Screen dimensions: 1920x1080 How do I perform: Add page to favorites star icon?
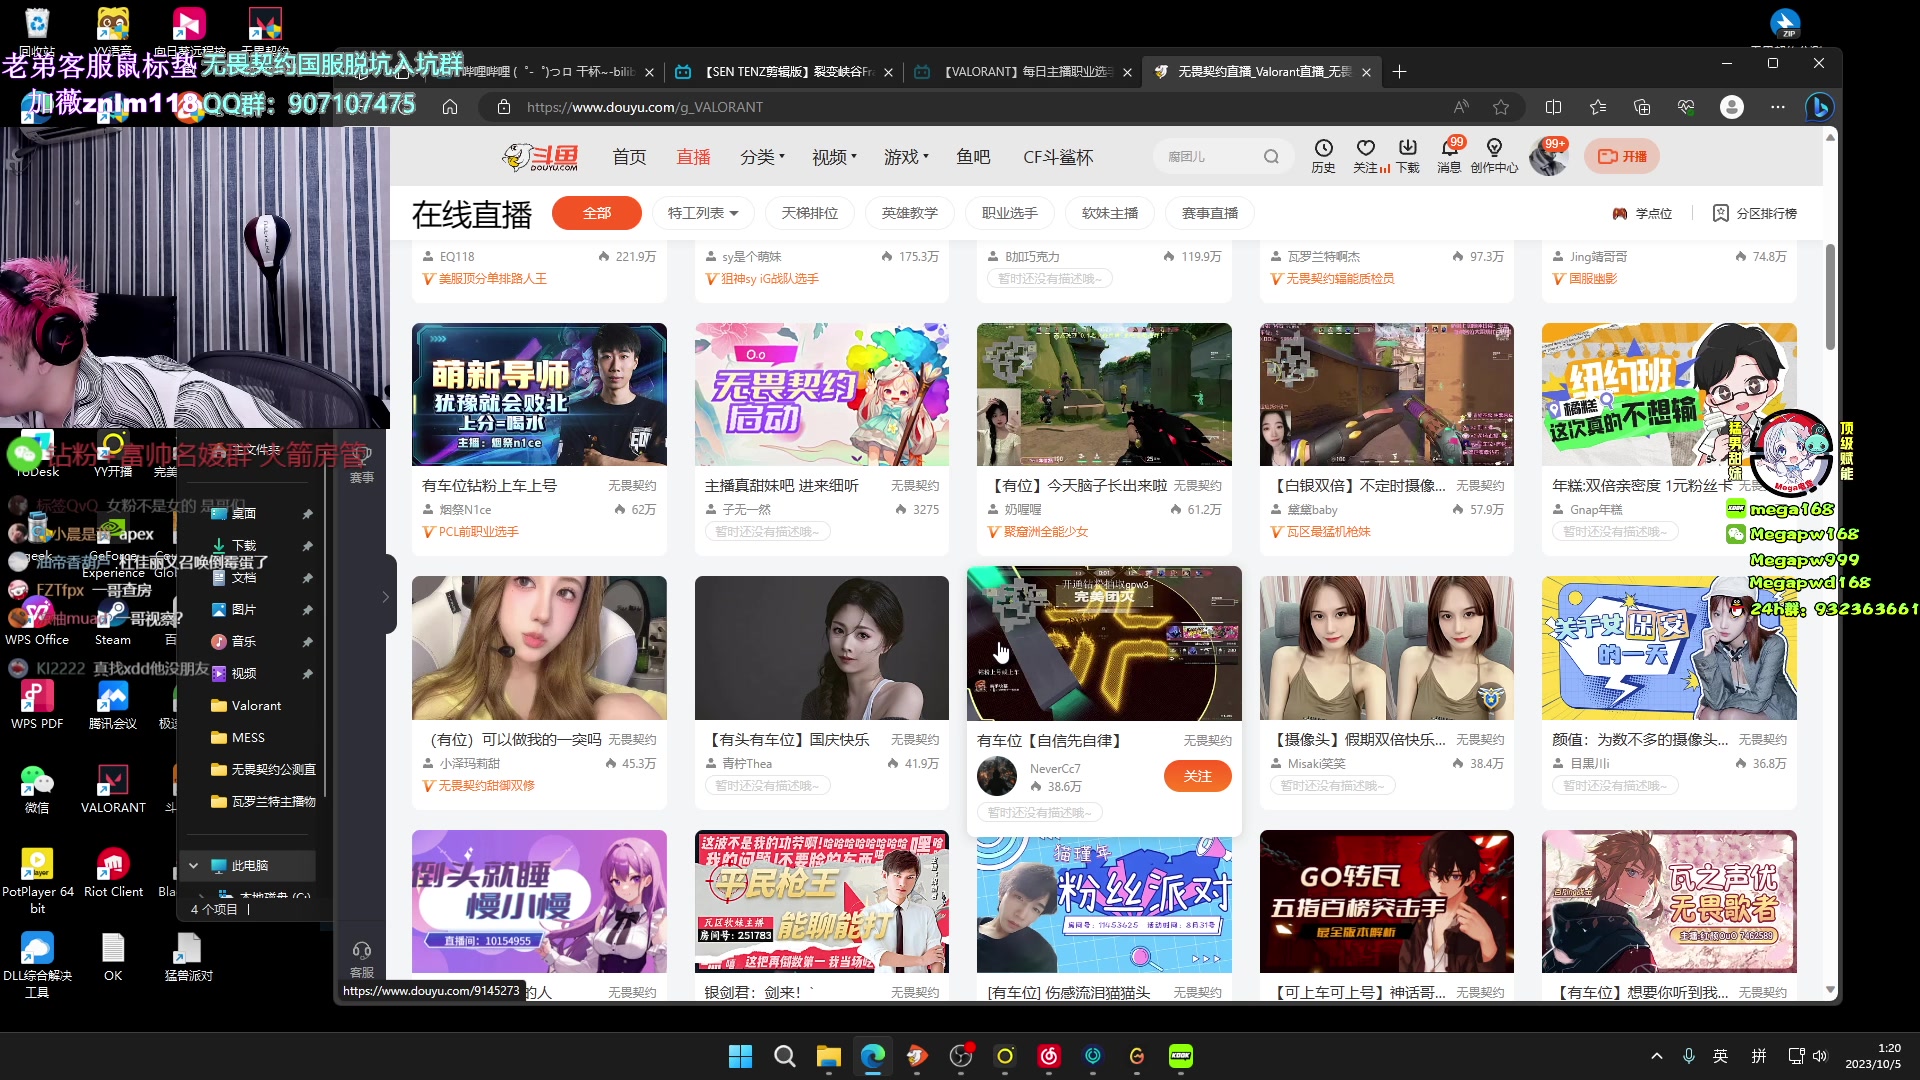pyautogui.click(x=1501, y=107)
